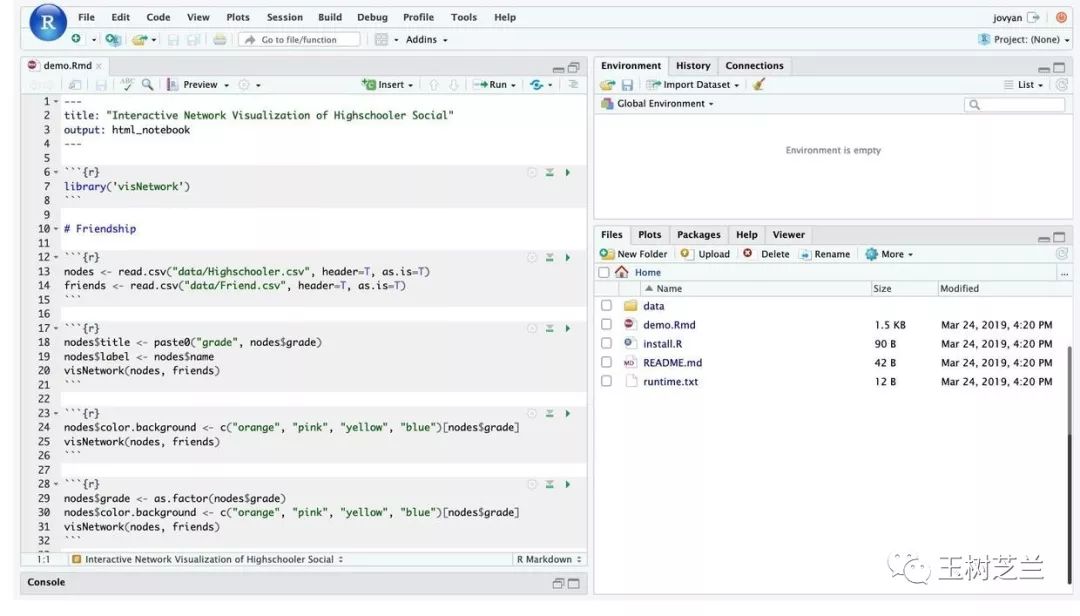Click the Delete button in Files
This screenshot has width=1080, height=616.
(766, 254)
